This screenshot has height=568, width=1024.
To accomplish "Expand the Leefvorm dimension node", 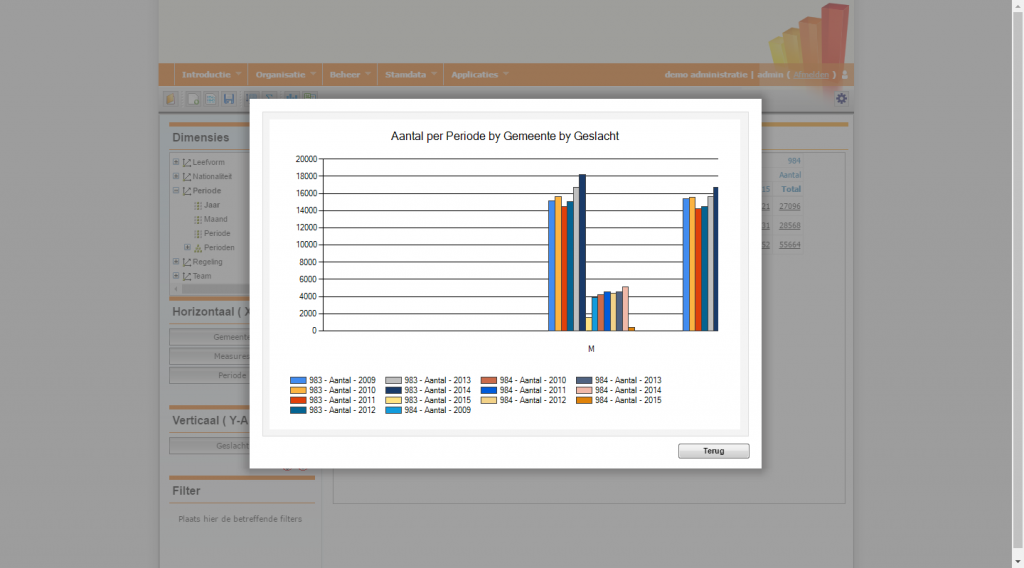I will (176, 162).
